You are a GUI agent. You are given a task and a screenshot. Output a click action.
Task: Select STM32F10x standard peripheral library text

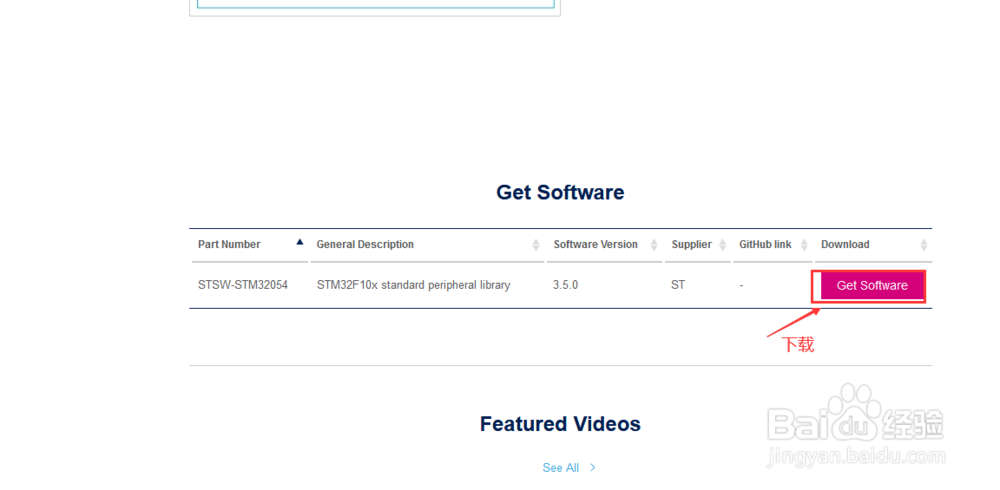pyautogui.click(x=413, y=285)
